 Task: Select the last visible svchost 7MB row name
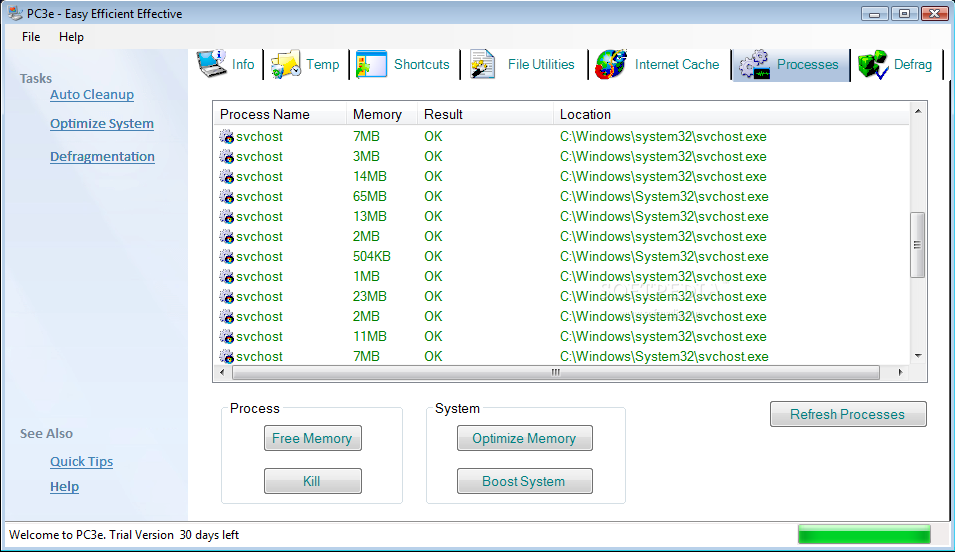(259, 356)
